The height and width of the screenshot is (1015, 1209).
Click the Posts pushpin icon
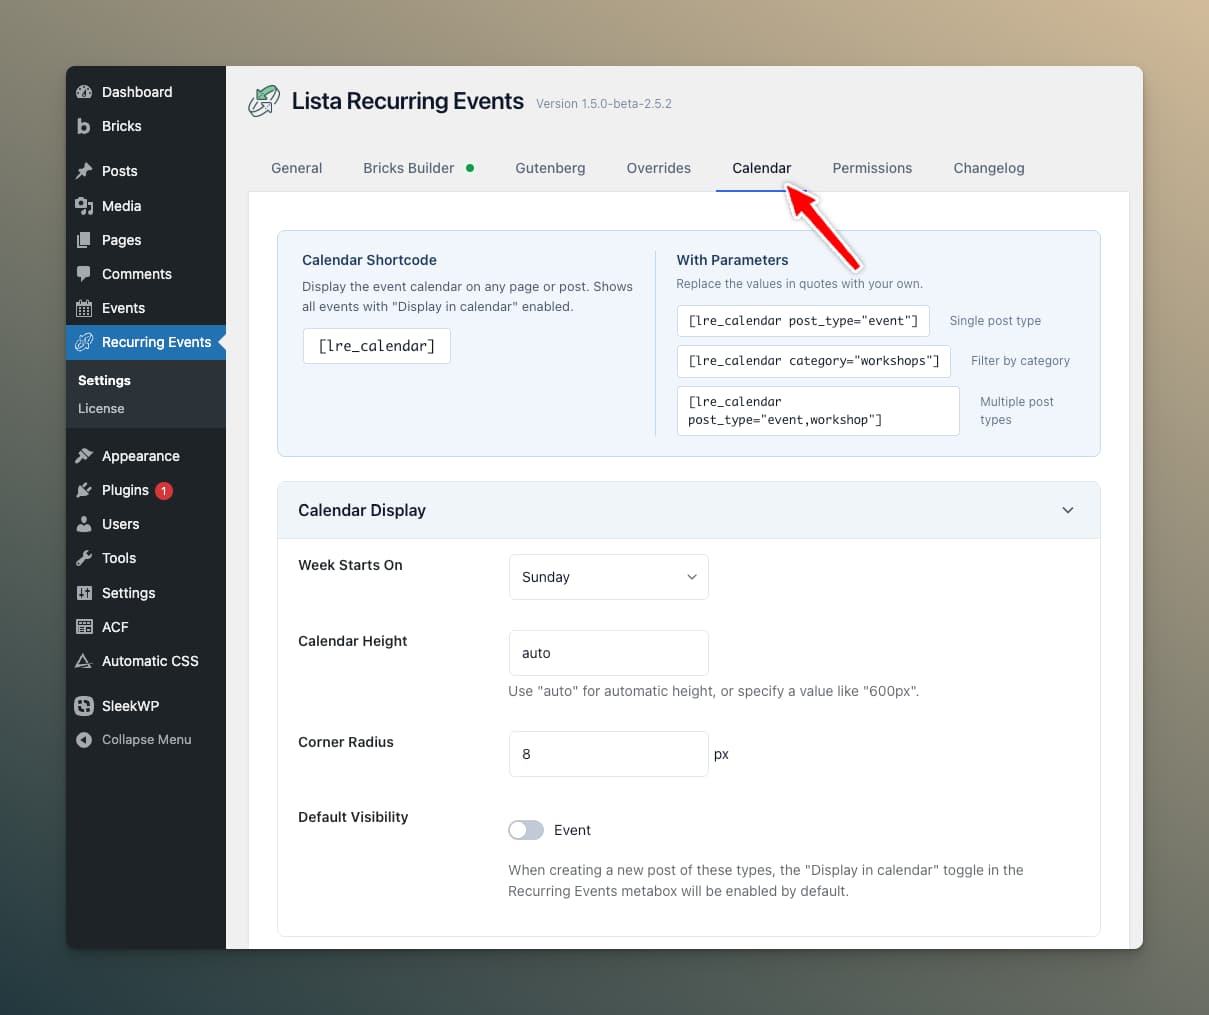(x=84, y=171)
